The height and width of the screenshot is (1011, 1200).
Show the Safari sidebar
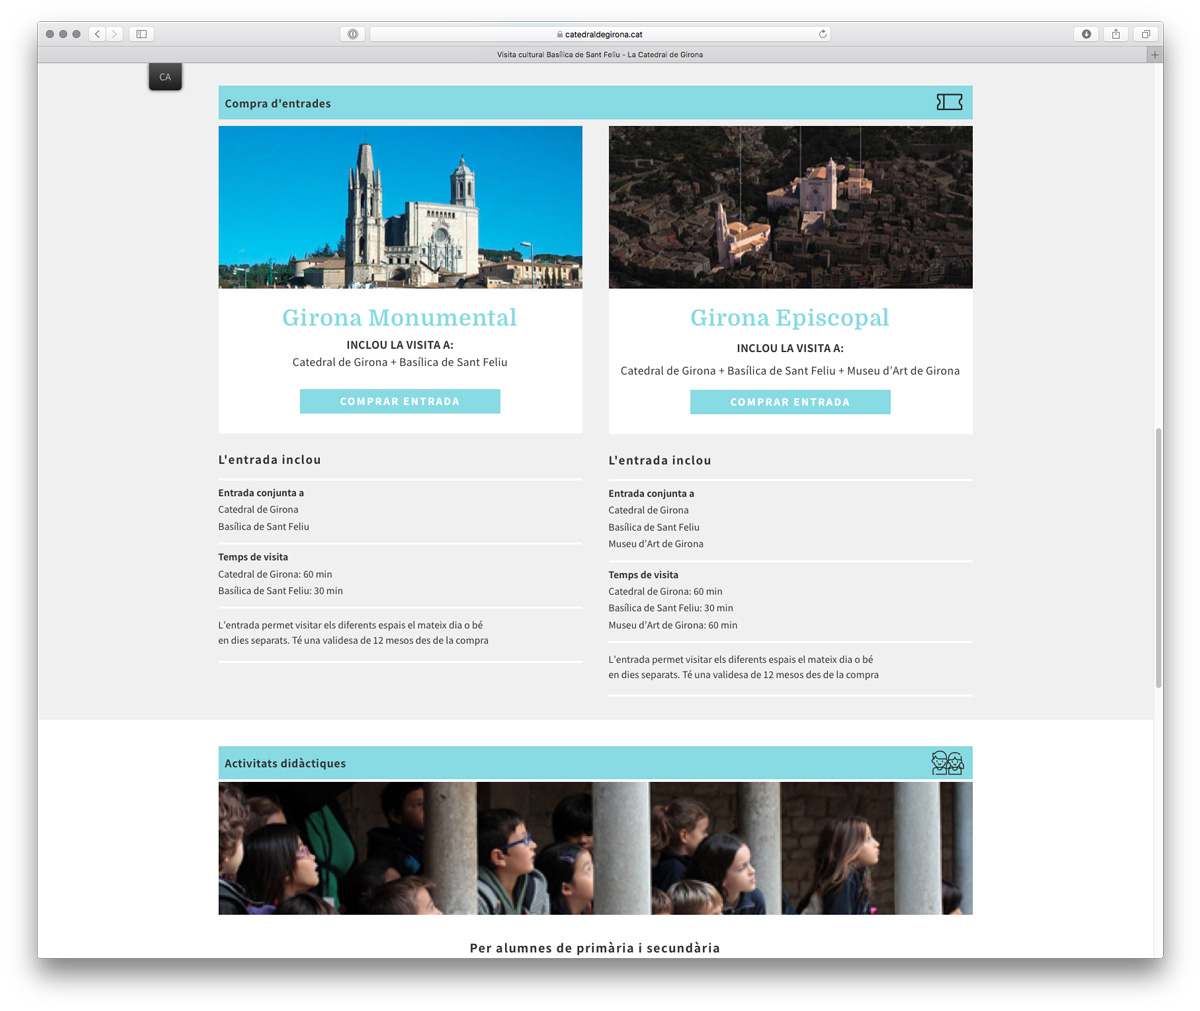pyautogui.click(x=141, y=34)
